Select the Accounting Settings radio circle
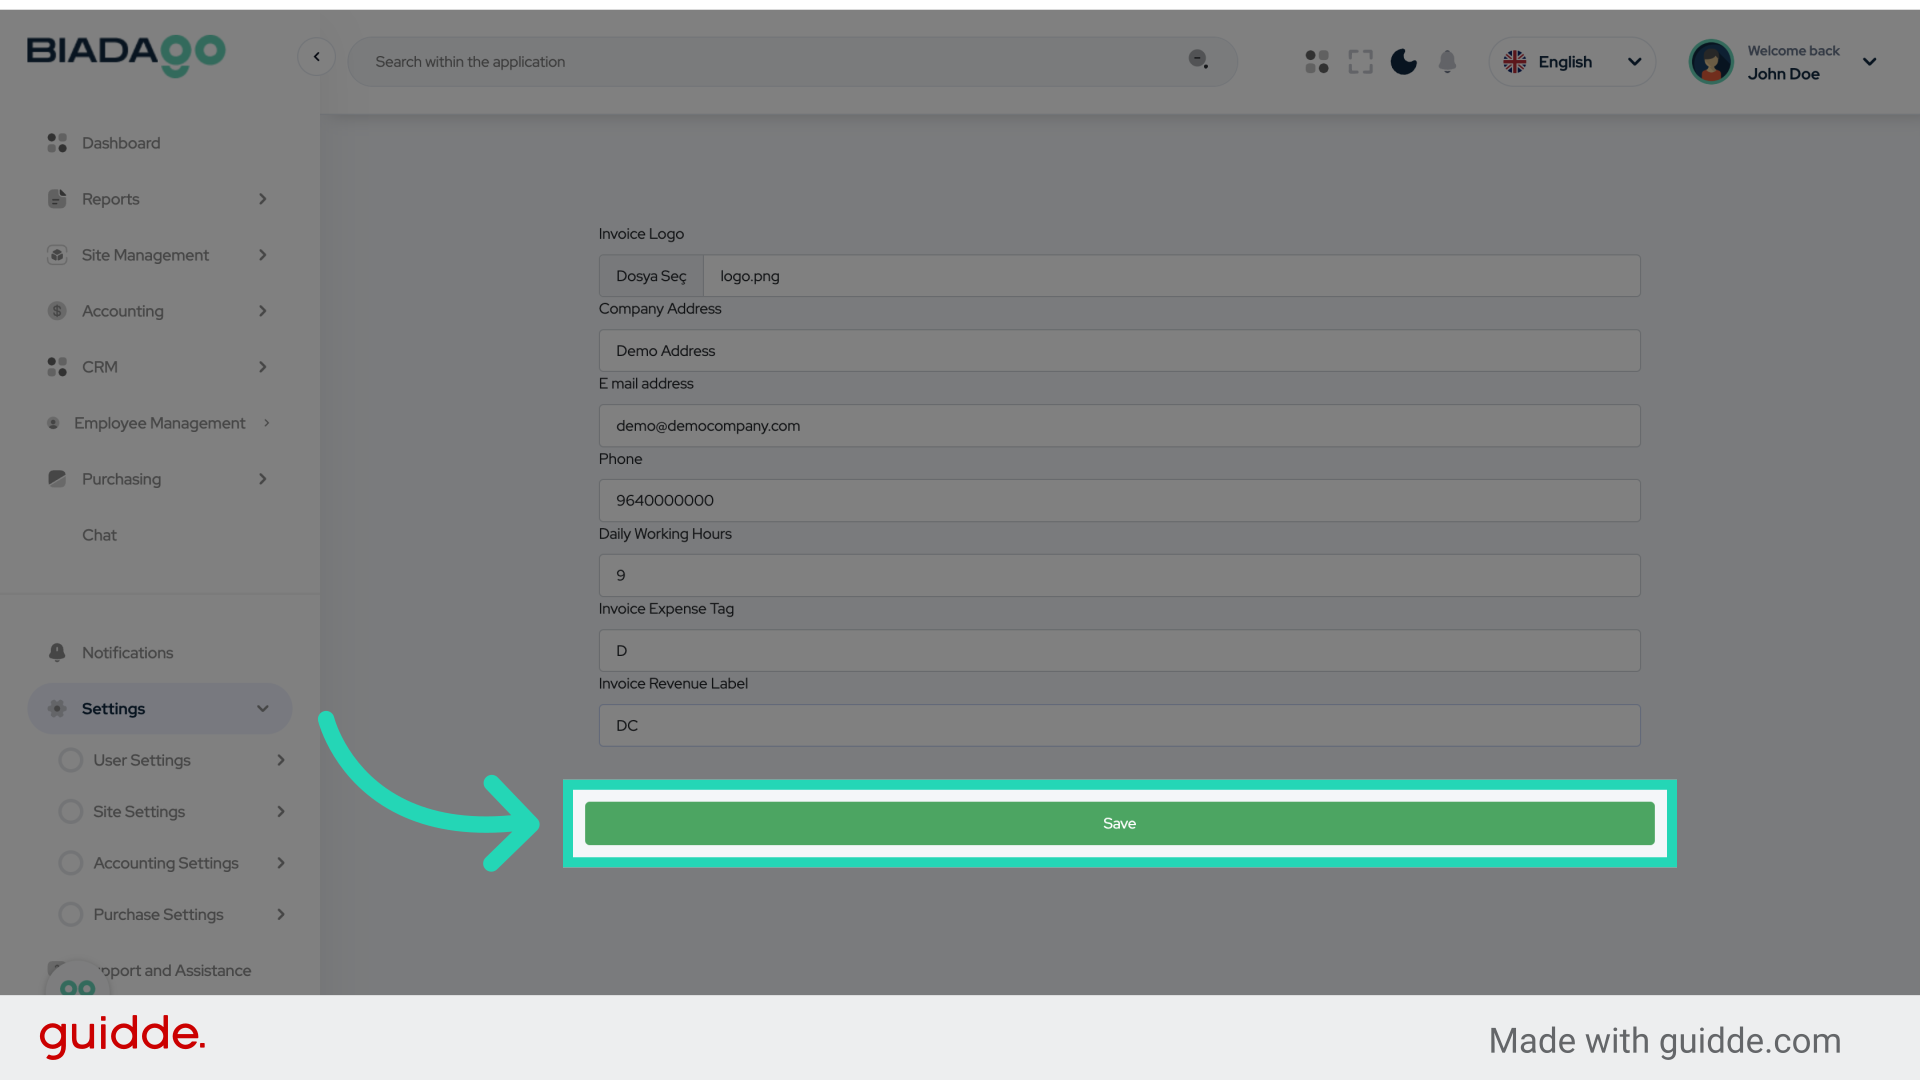This screenshot has height=1080, width=1920. (71, 863)
